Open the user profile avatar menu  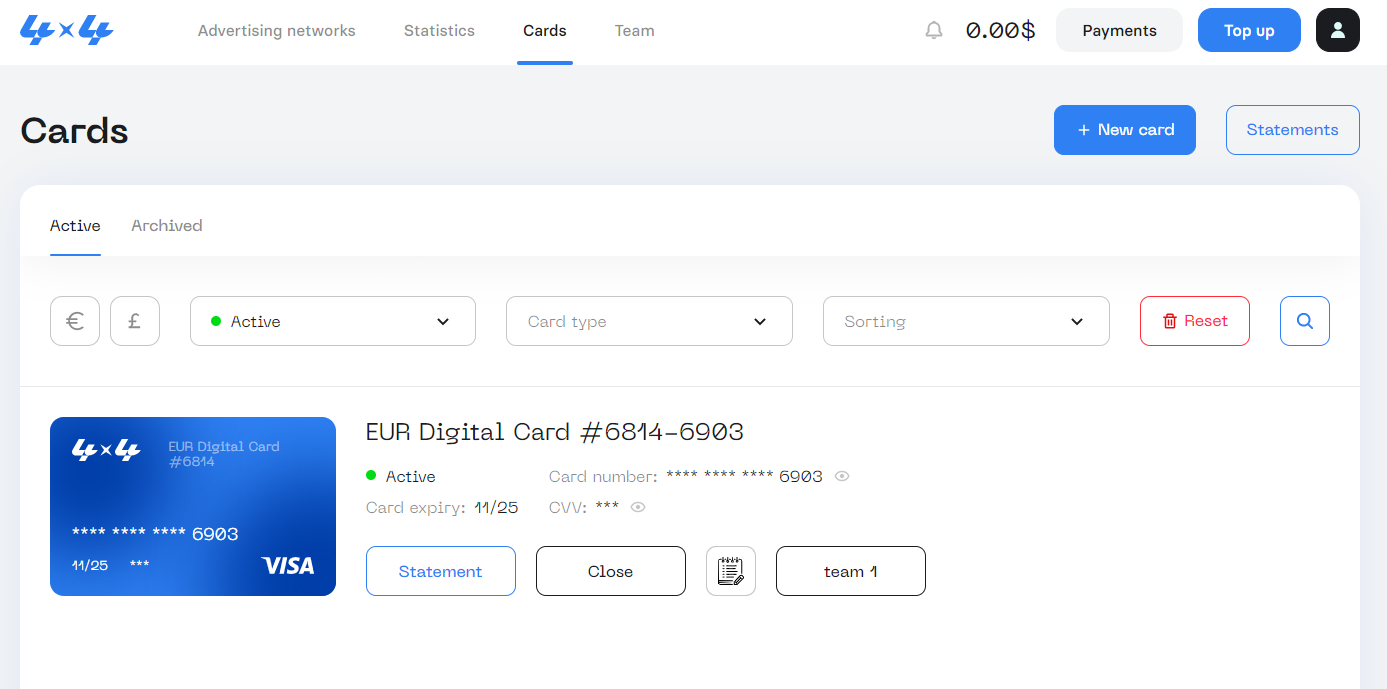tap(1337, 30)
